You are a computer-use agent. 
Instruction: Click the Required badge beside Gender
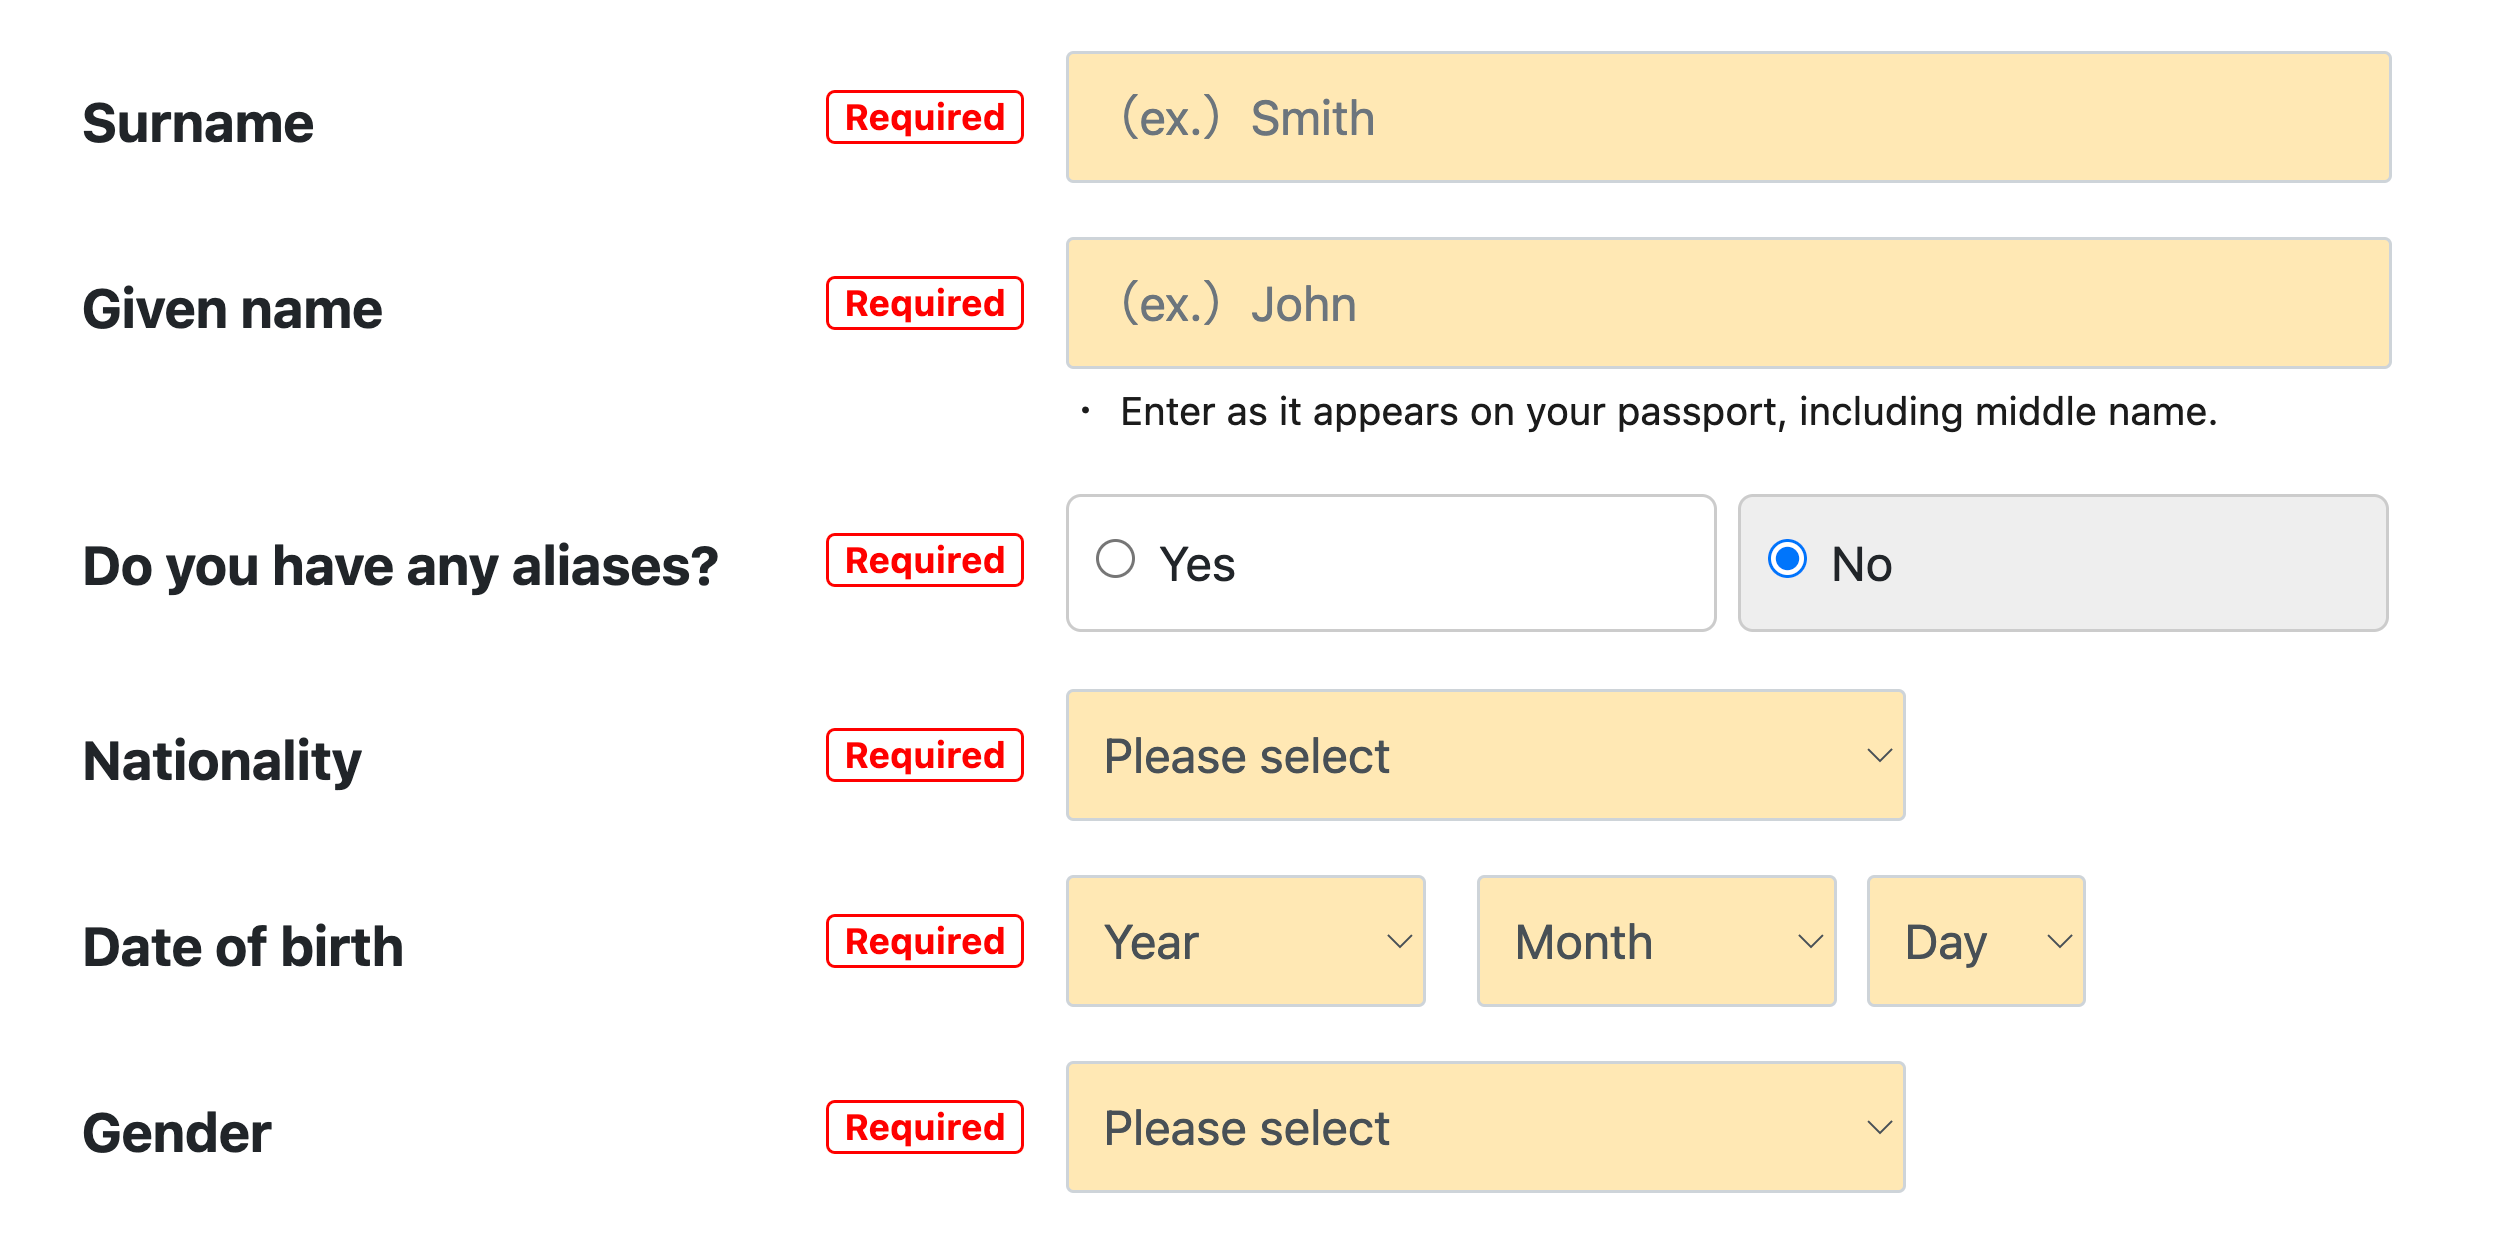pos(924,1127)
